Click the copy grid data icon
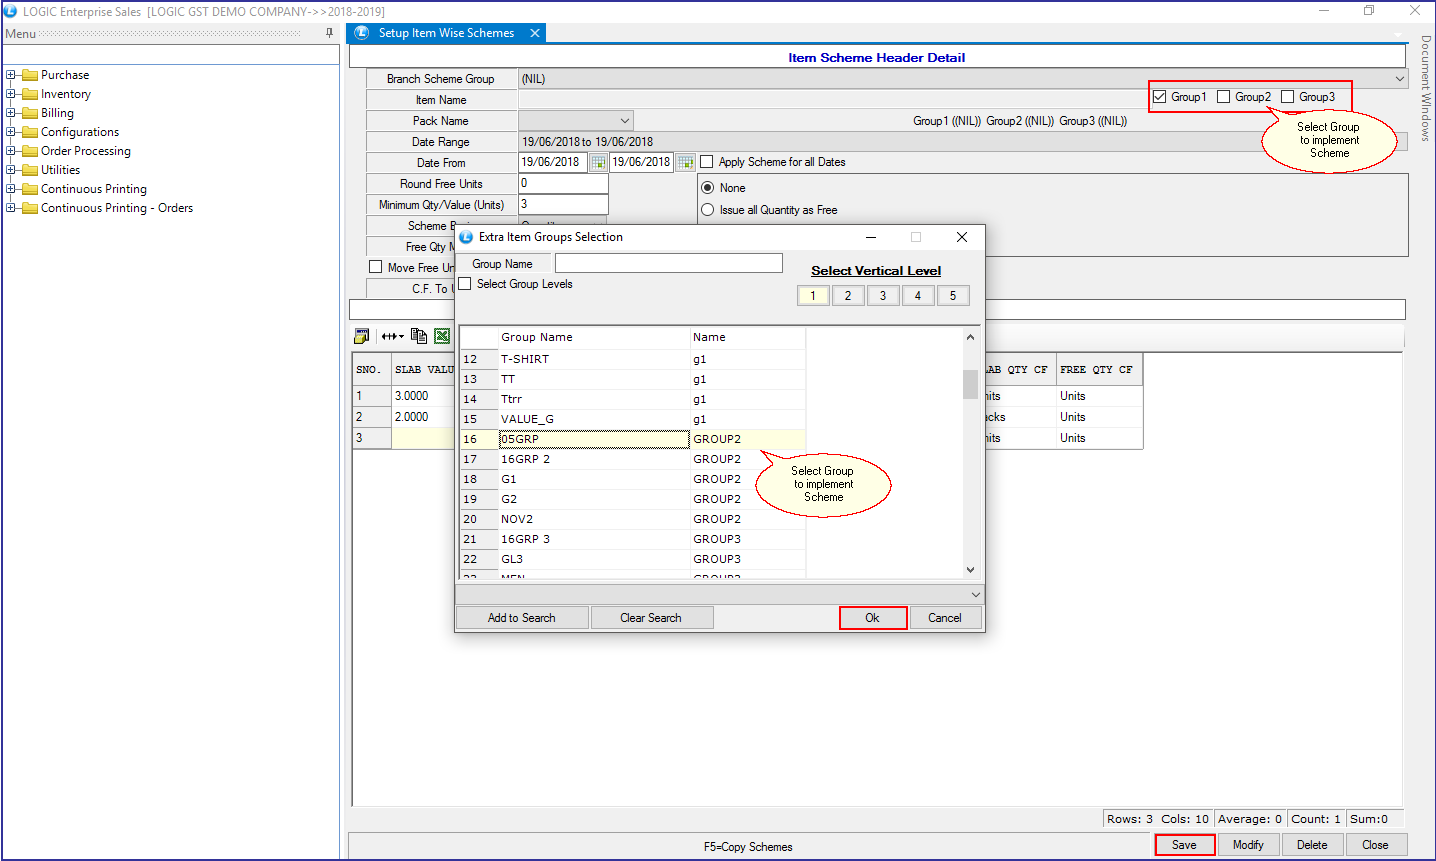This screenshot has width=1436, height=861. click(x=419, y=337)
